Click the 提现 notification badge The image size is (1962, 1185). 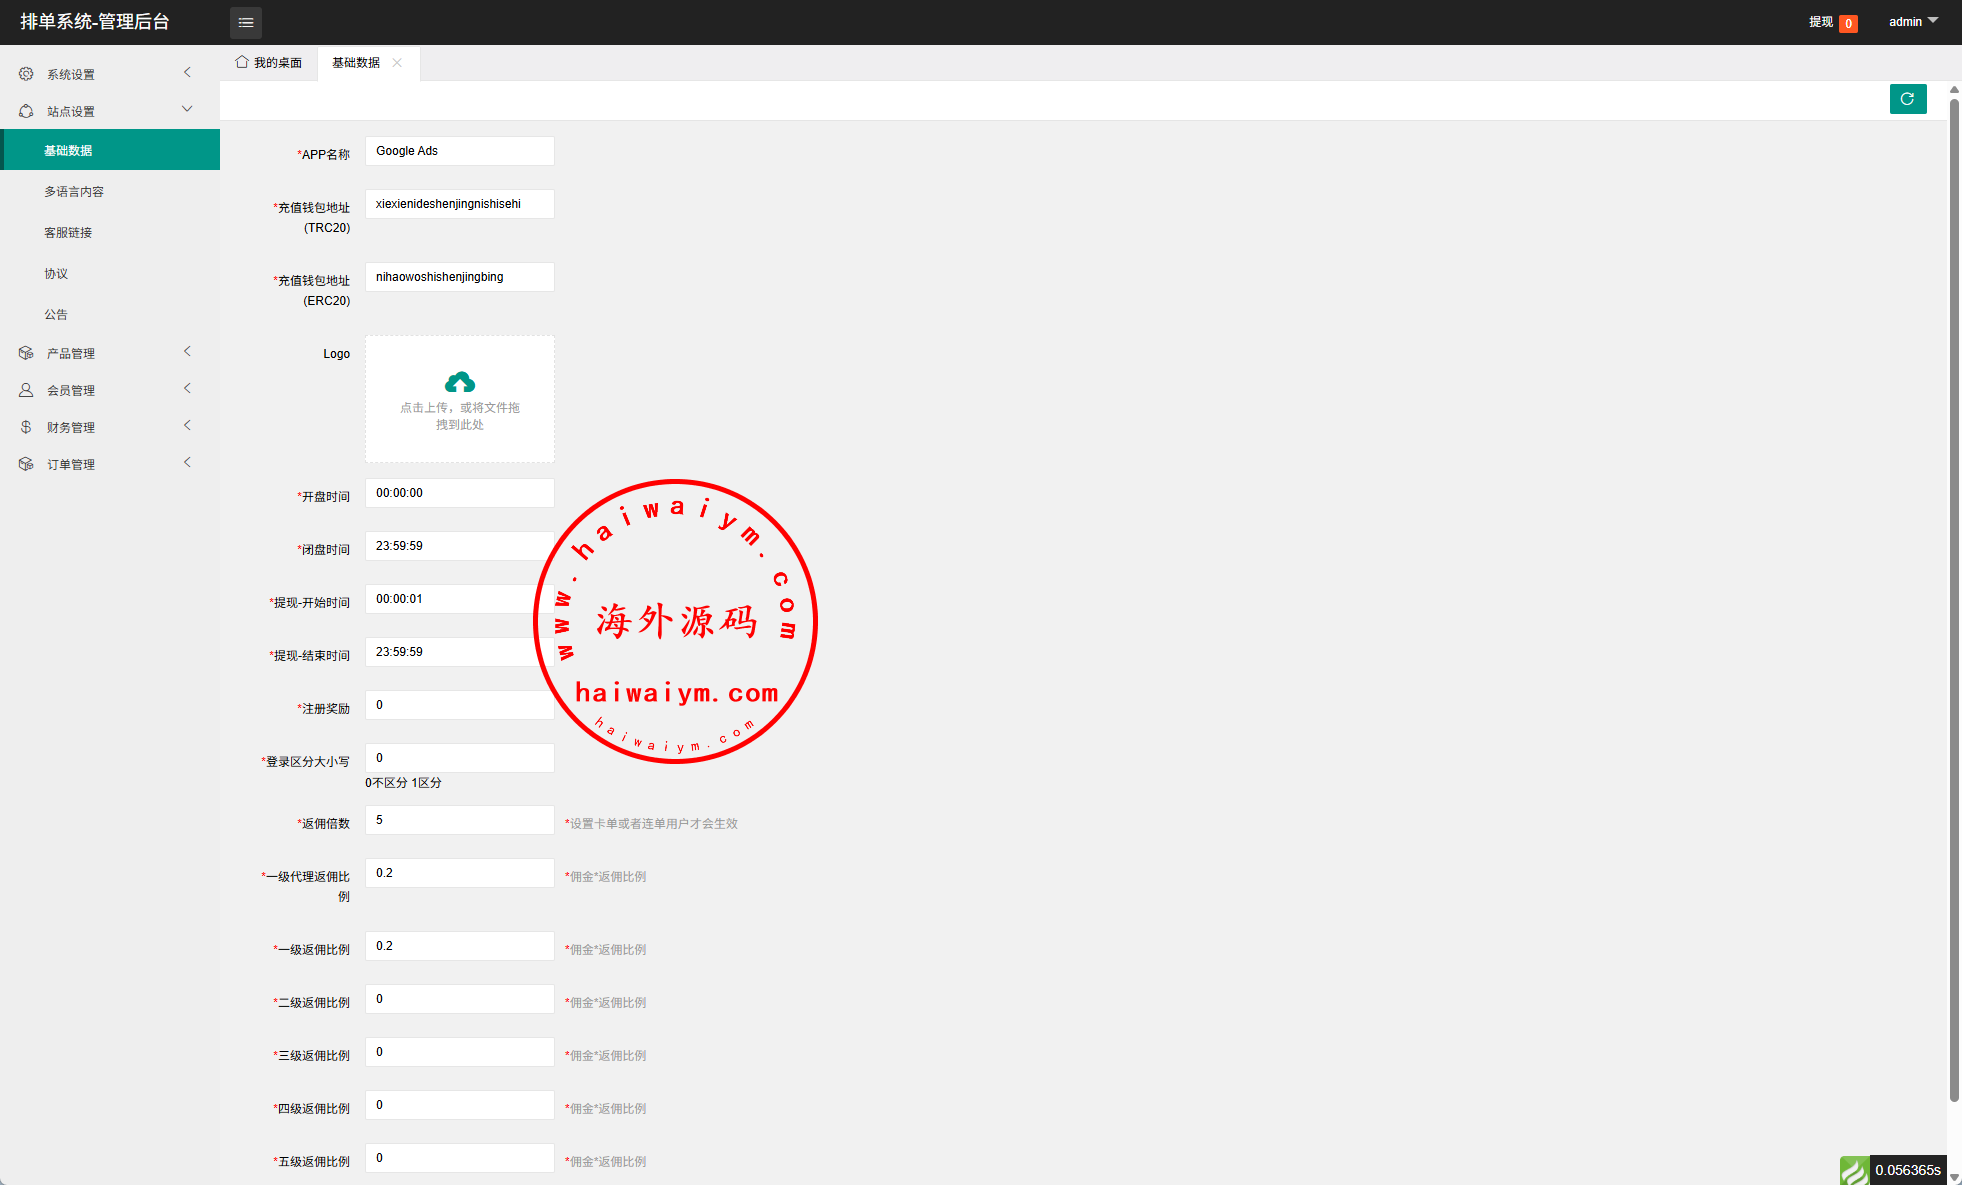point(1848,23)
